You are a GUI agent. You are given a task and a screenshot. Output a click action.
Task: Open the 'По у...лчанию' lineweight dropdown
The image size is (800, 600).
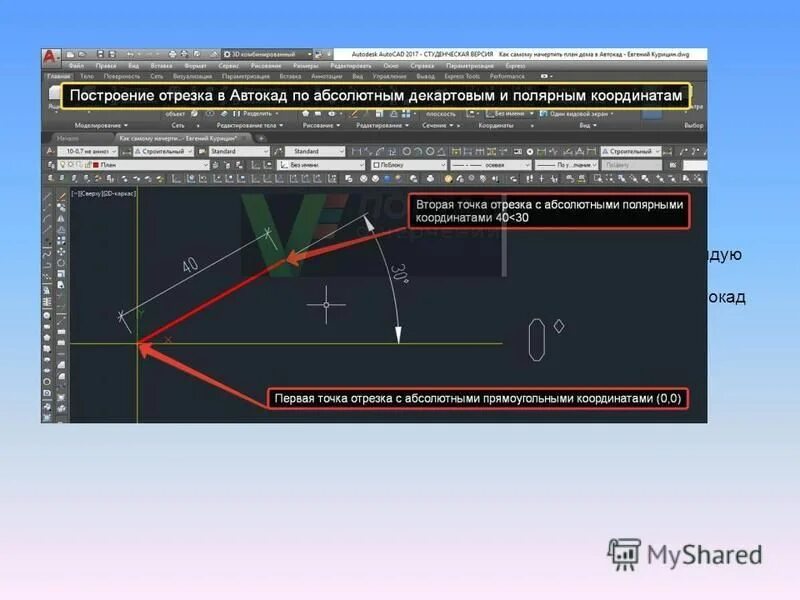(566, 165)
